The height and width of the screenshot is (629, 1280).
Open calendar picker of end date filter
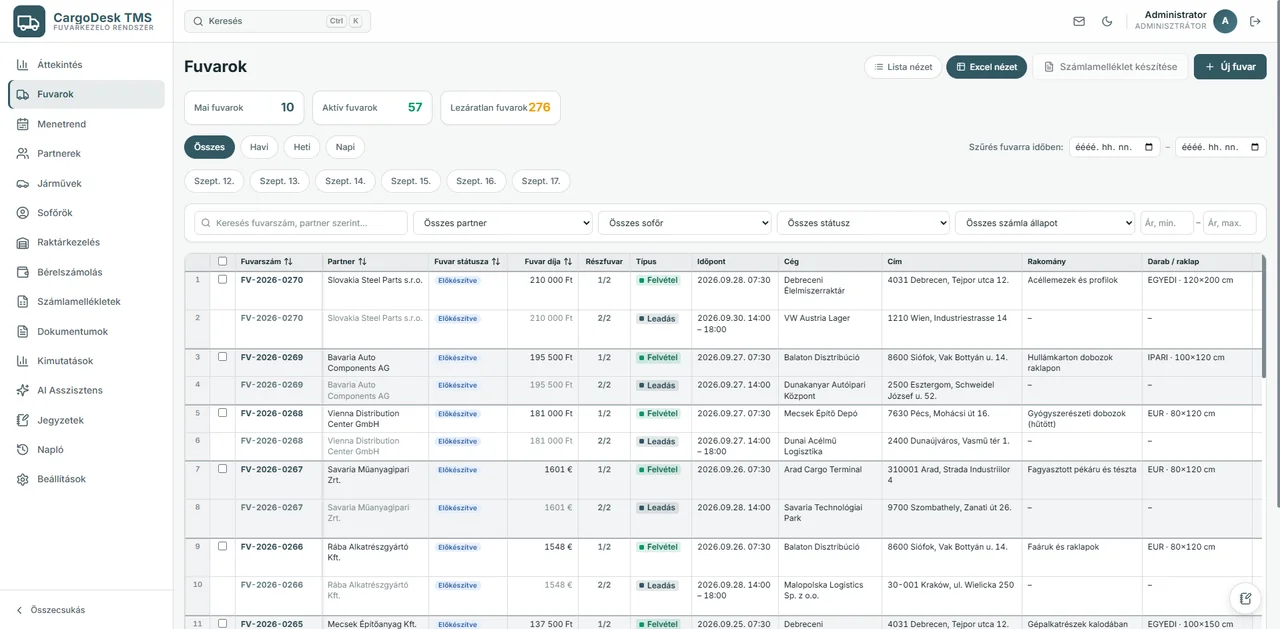click(x=1255, y=147)
